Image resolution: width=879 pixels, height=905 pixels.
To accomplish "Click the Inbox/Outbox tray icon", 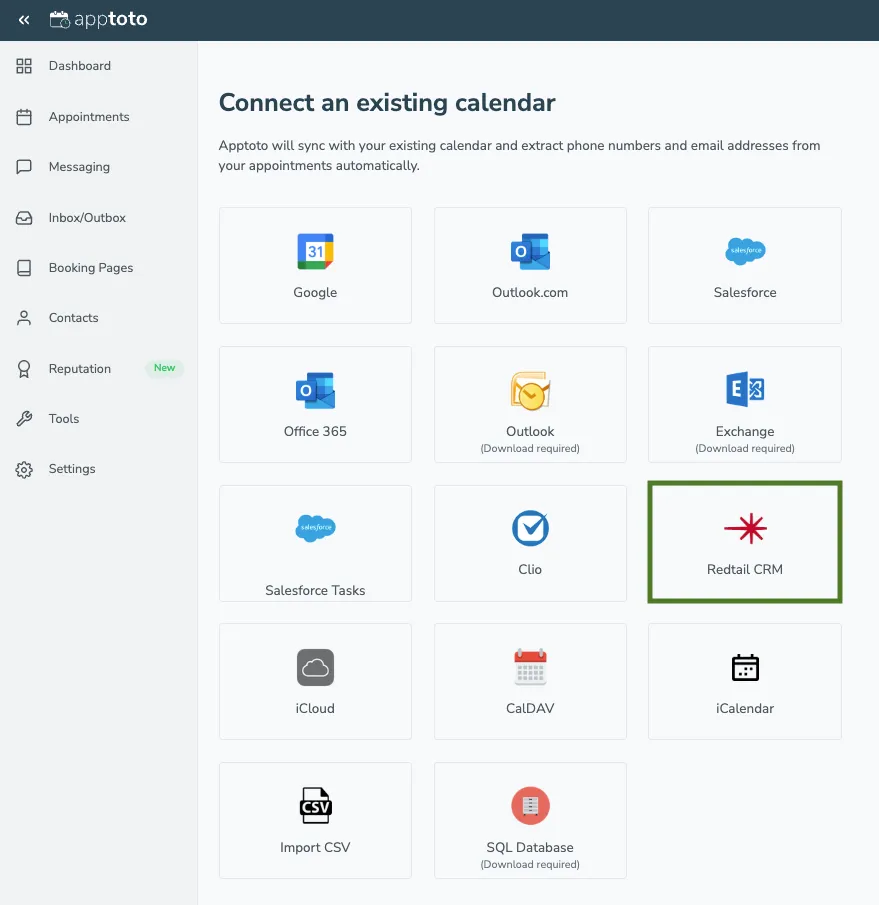I will tap(24, 218).
